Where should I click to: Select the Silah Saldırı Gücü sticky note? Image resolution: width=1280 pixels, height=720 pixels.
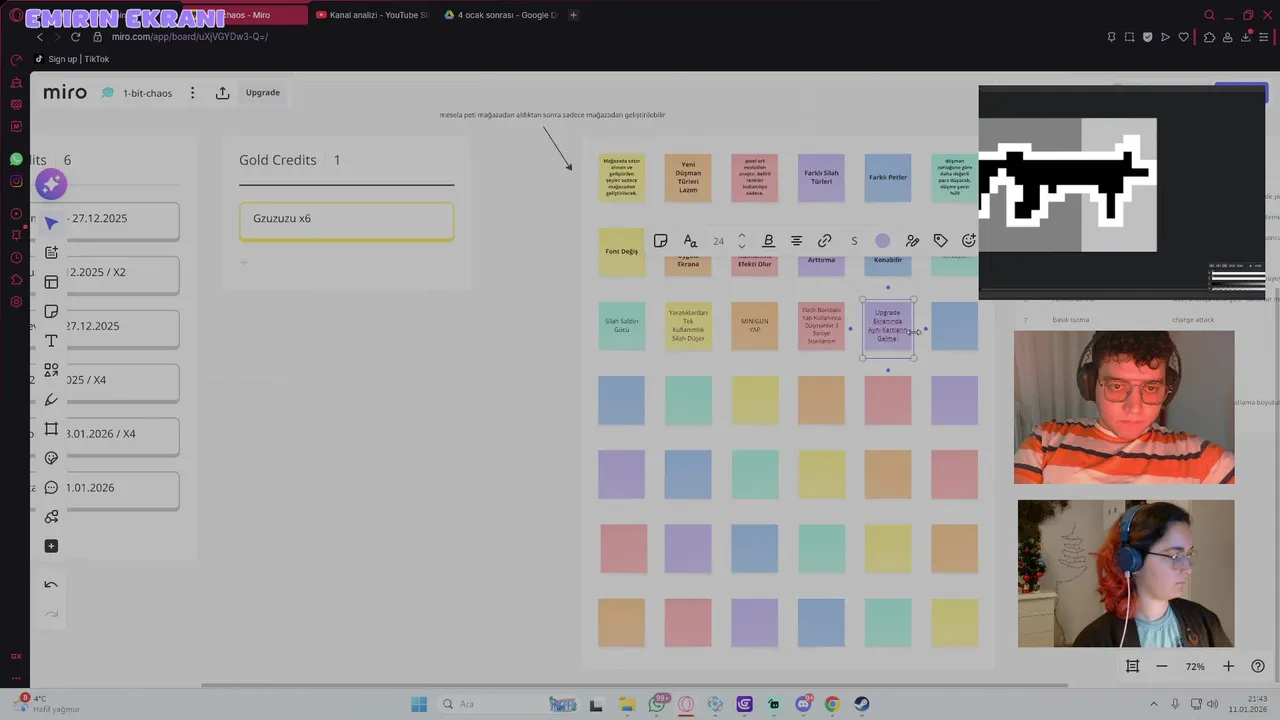pyautogui.click(x=621, y=326)
